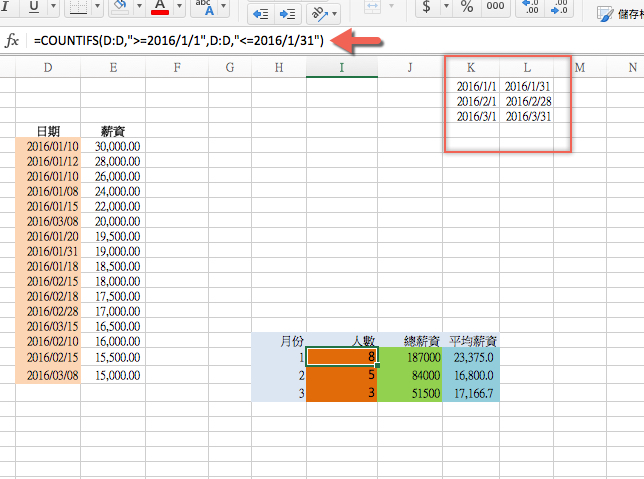This screenshot has height=479, width=644.
Task: Select total salary cell 187000
Action: click(x=410, y=357)
